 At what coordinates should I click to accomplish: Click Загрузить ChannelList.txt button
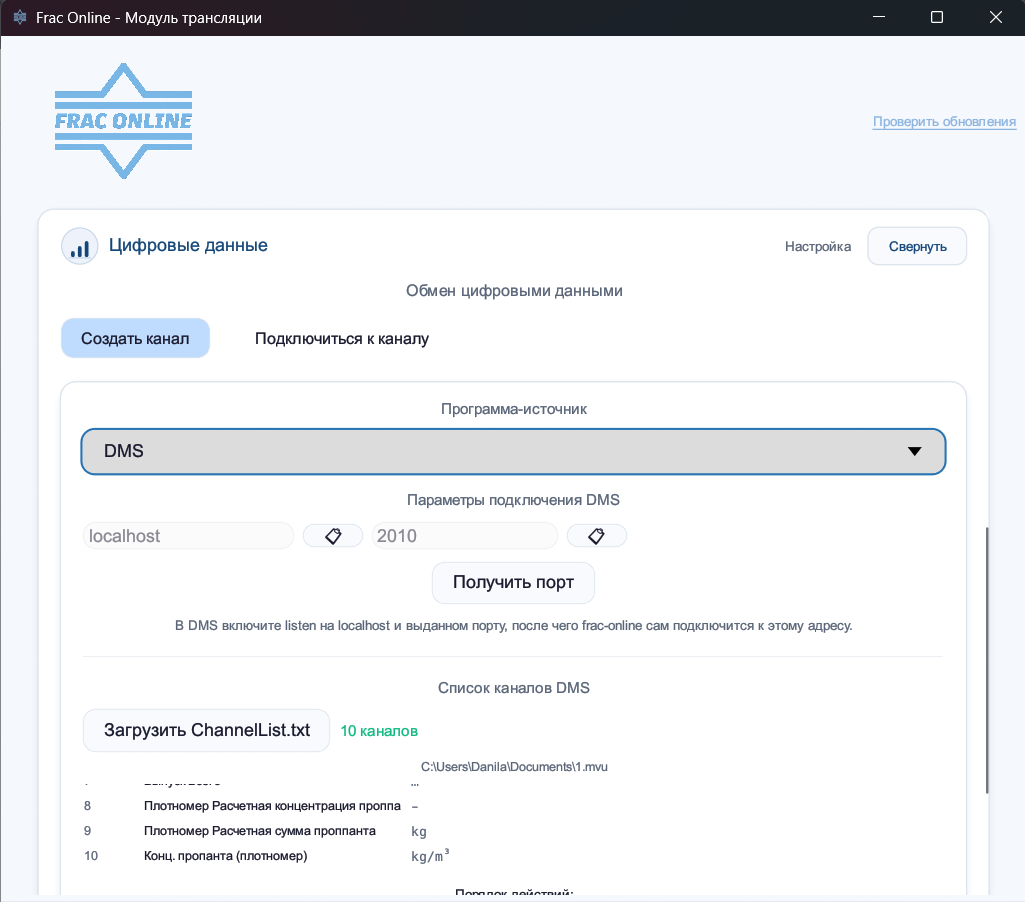click(x=206, y=730)
